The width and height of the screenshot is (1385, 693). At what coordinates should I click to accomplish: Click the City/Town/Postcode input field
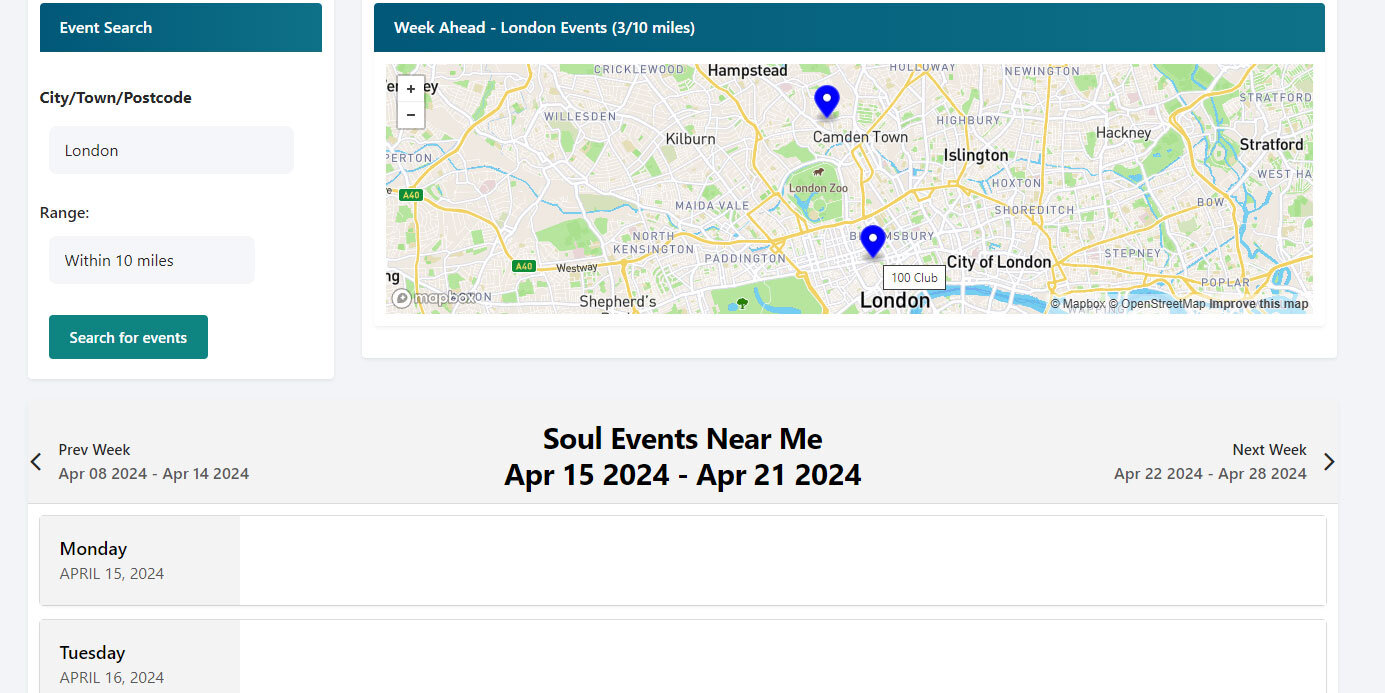pyautogui.click(x=171, y=150)
